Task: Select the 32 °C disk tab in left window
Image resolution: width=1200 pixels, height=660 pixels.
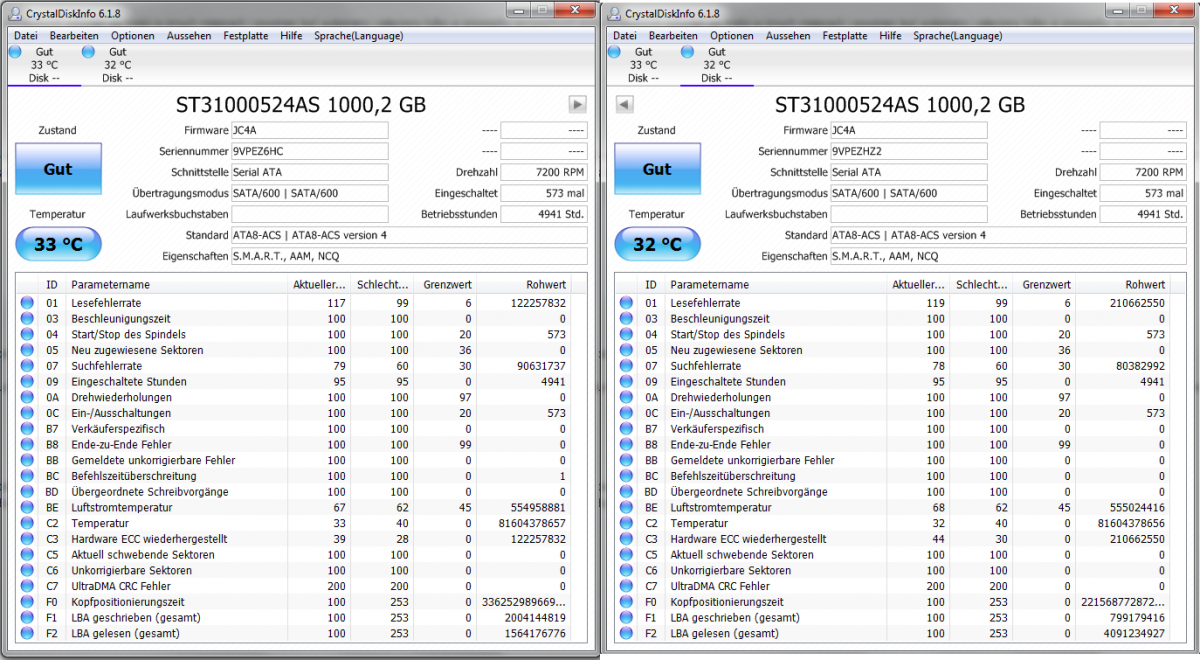Action: click(x=117, y=64)
